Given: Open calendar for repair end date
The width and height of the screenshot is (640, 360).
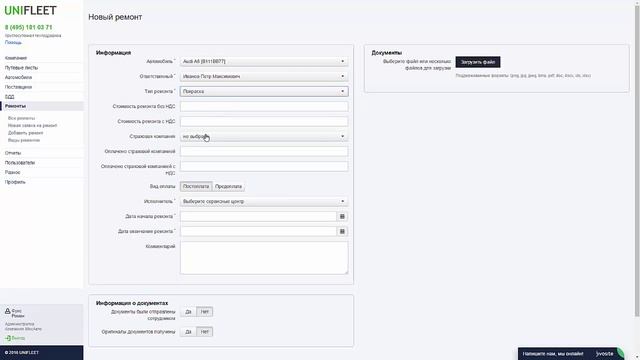Looking at the screenshot, I should (342, 231).
